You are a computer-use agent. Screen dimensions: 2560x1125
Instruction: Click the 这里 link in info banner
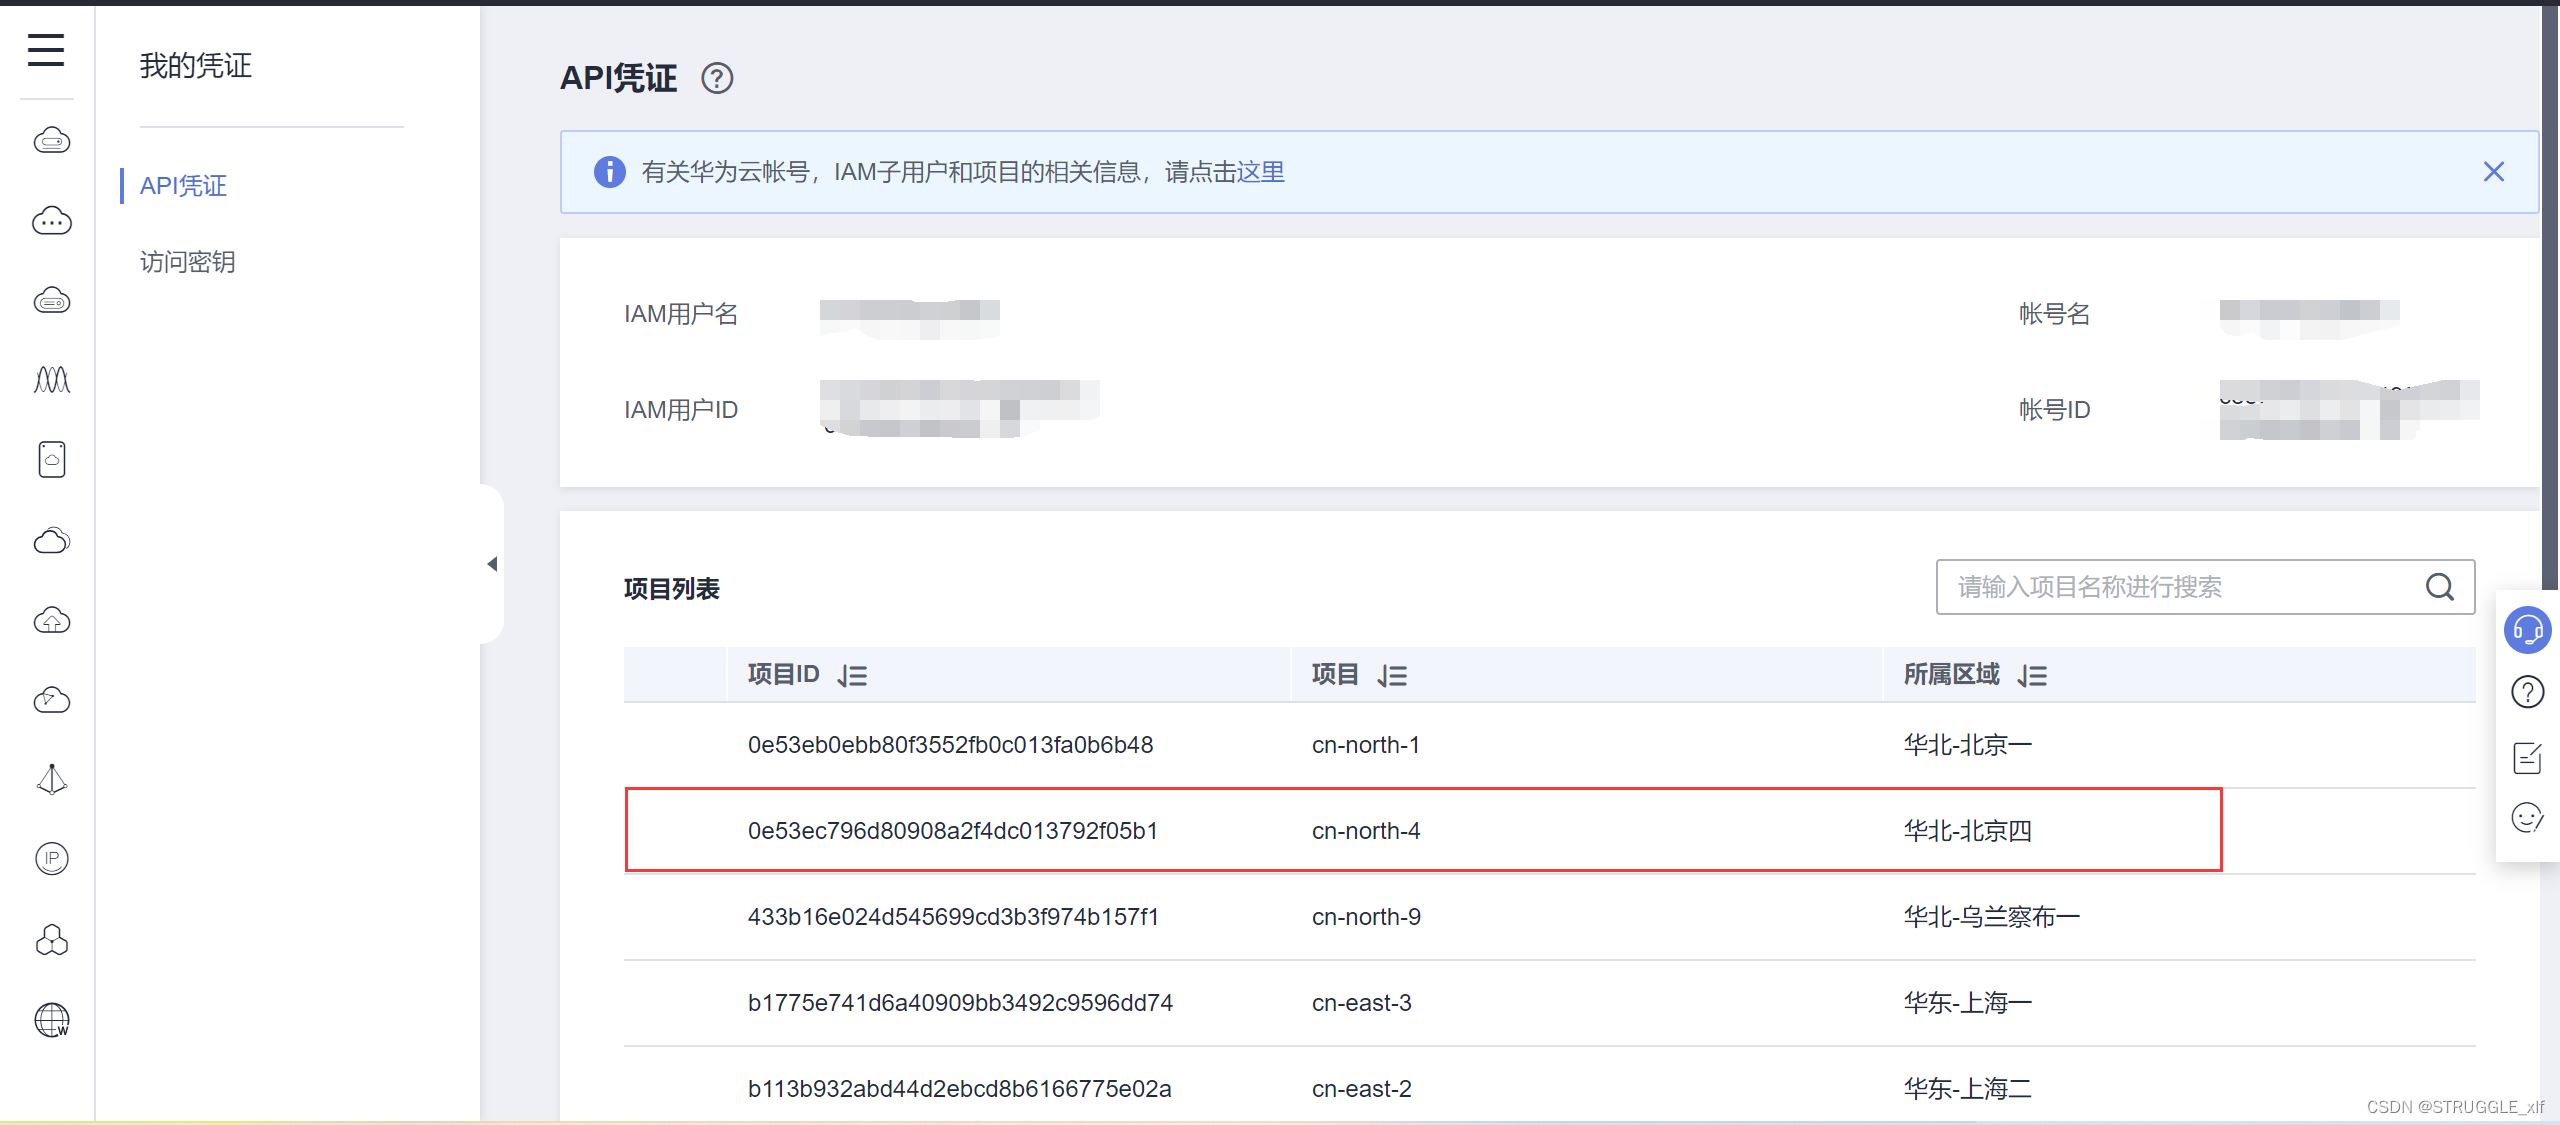coord(1260,172)
